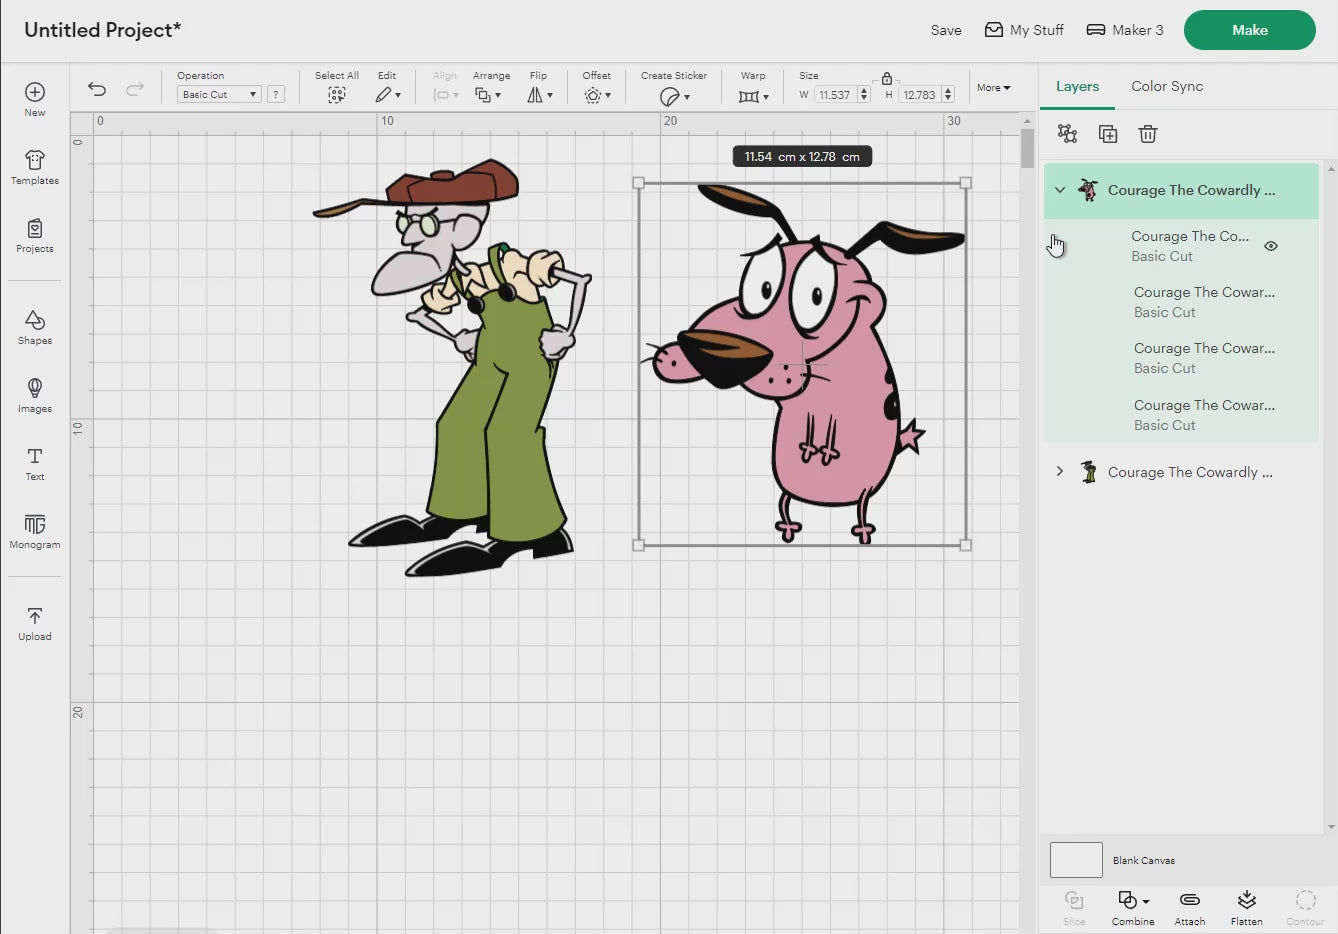Open the Shapes panel

click(x=35, y=327)
